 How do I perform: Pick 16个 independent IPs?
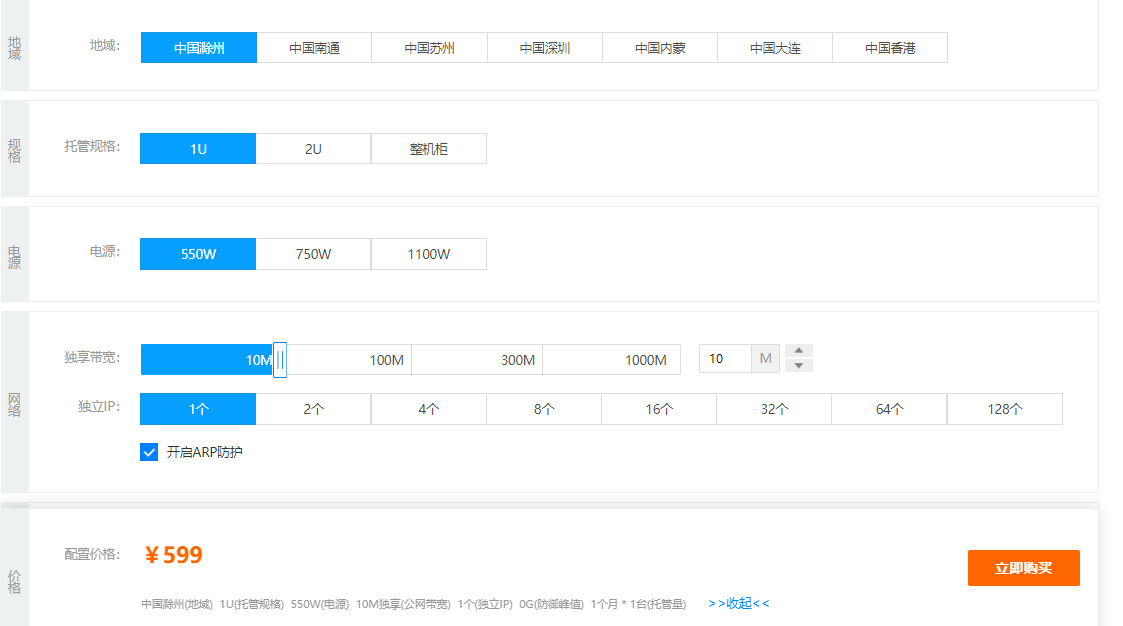(x=659, y=409)
